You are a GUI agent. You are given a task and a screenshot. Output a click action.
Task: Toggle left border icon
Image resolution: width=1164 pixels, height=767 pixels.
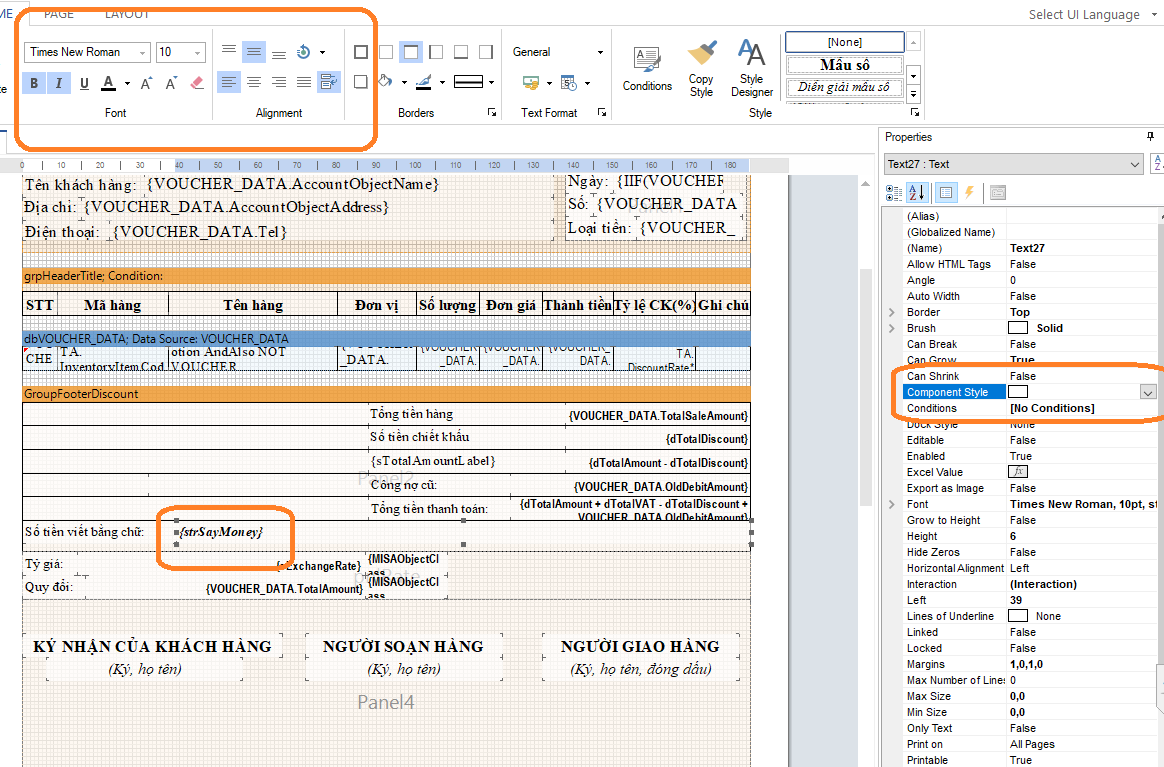coord(436,52)
